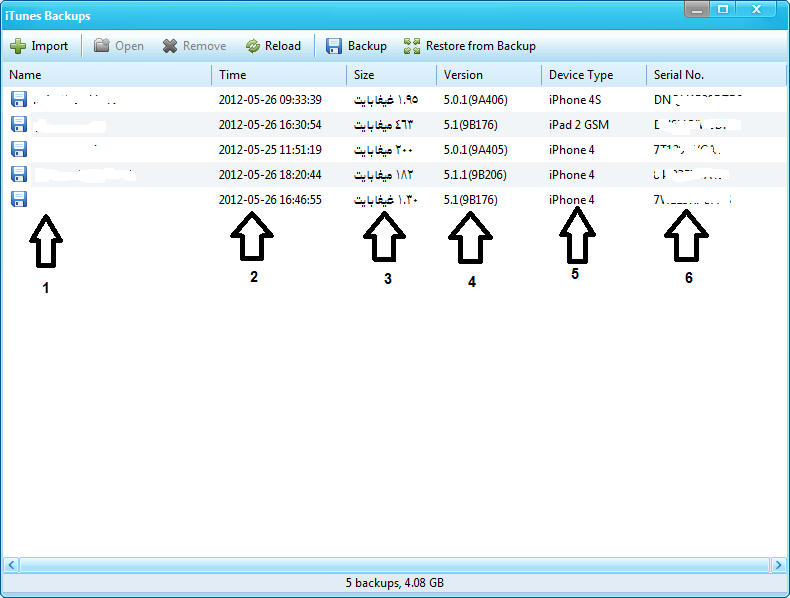The image size is (790, 598).
Task: Maximize the iTunes Backups window
Action: click(x=723, y=9)
